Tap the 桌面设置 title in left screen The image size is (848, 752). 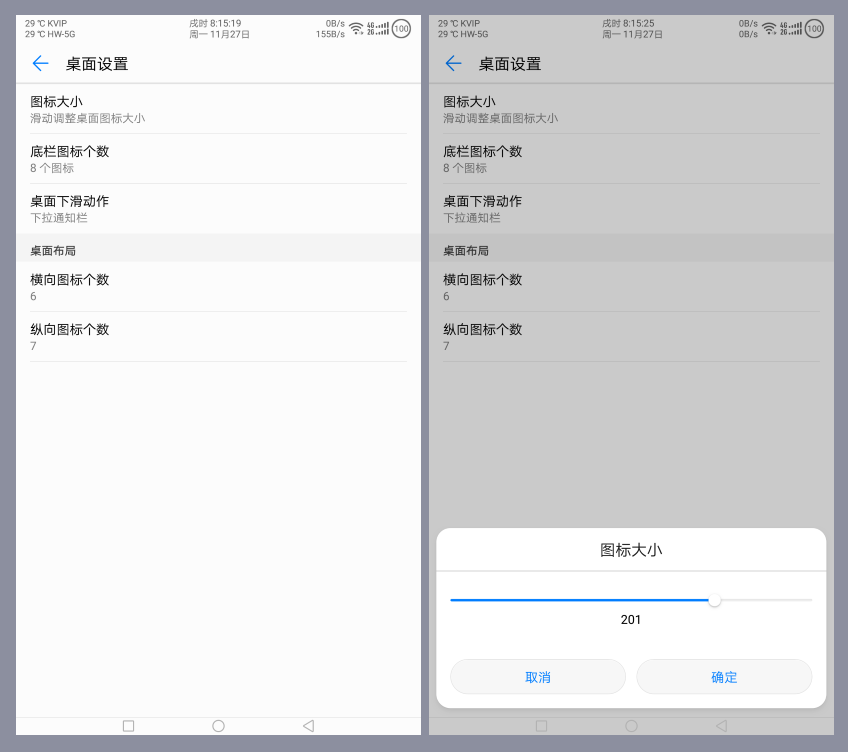pyautogui.click(x=97, y=64)
